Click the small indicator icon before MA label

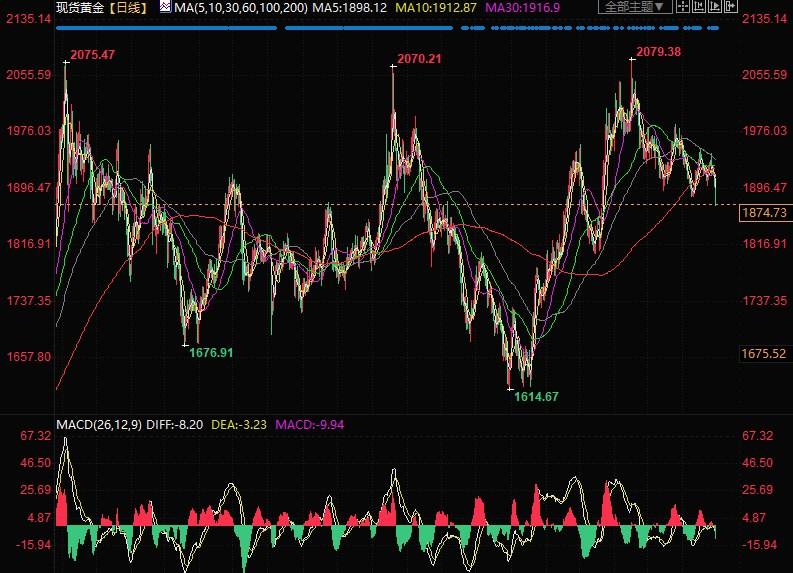[x=165, y=7]
